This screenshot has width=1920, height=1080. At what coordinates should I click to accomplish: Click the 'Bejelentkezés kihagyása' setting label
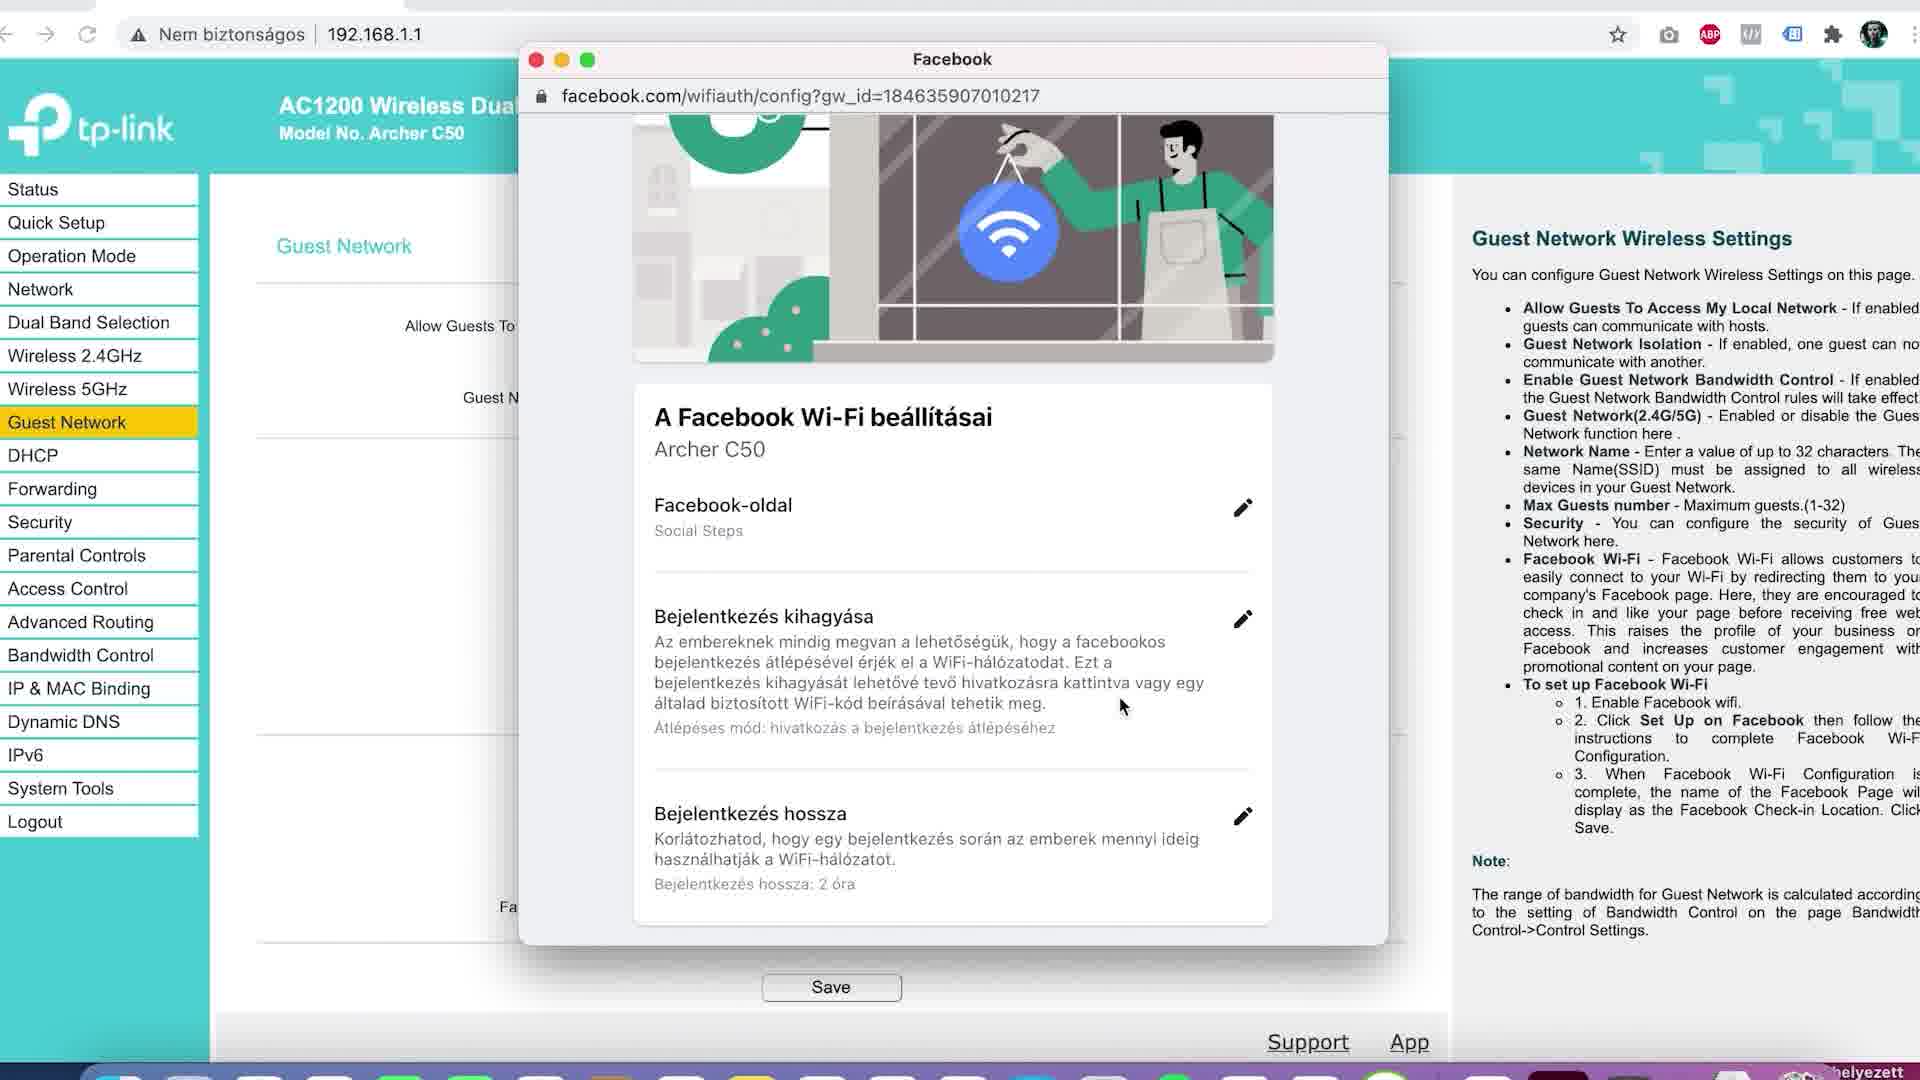coord(763,617)
